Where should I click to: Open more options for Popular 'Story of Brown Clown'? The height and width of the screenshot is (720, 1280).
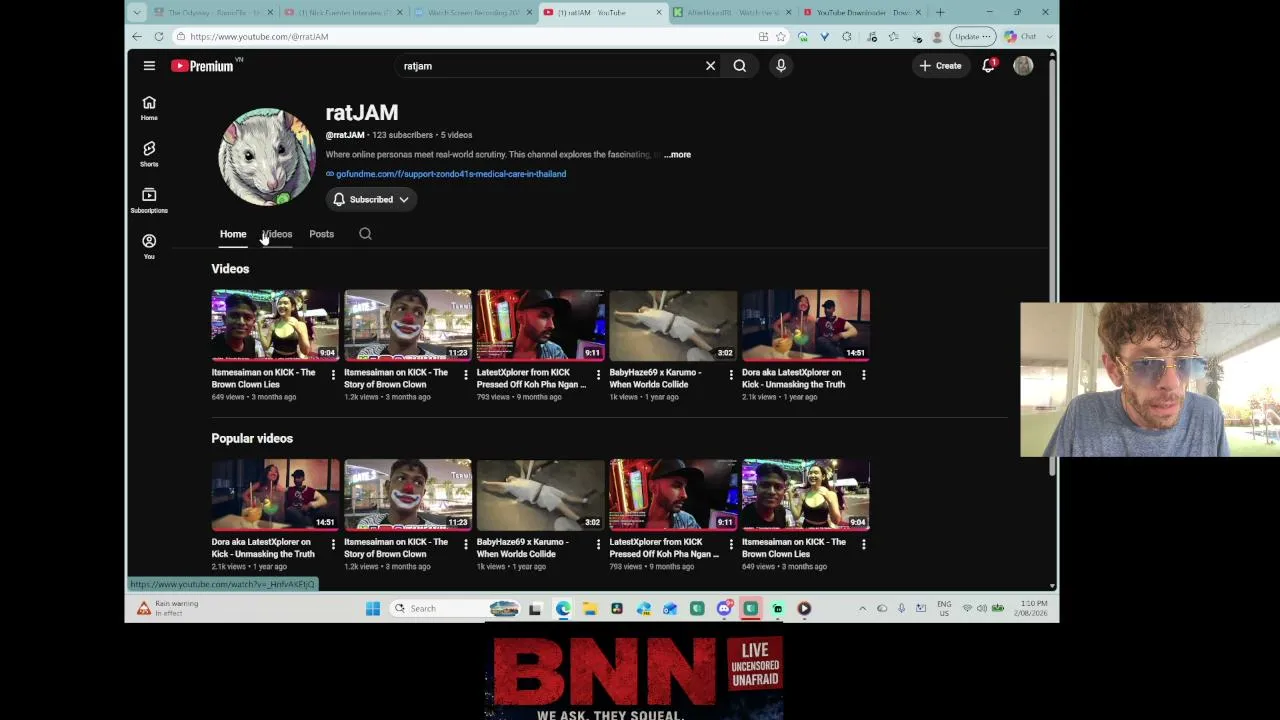click(466, 545)
